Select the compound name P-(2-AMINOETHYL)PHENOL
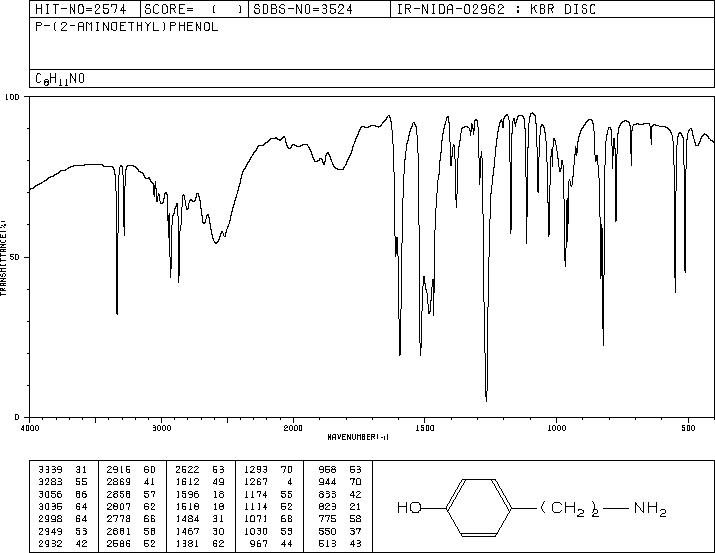This screenshot has height=553, width=715. pyautogui.click(x=127, y=27)
